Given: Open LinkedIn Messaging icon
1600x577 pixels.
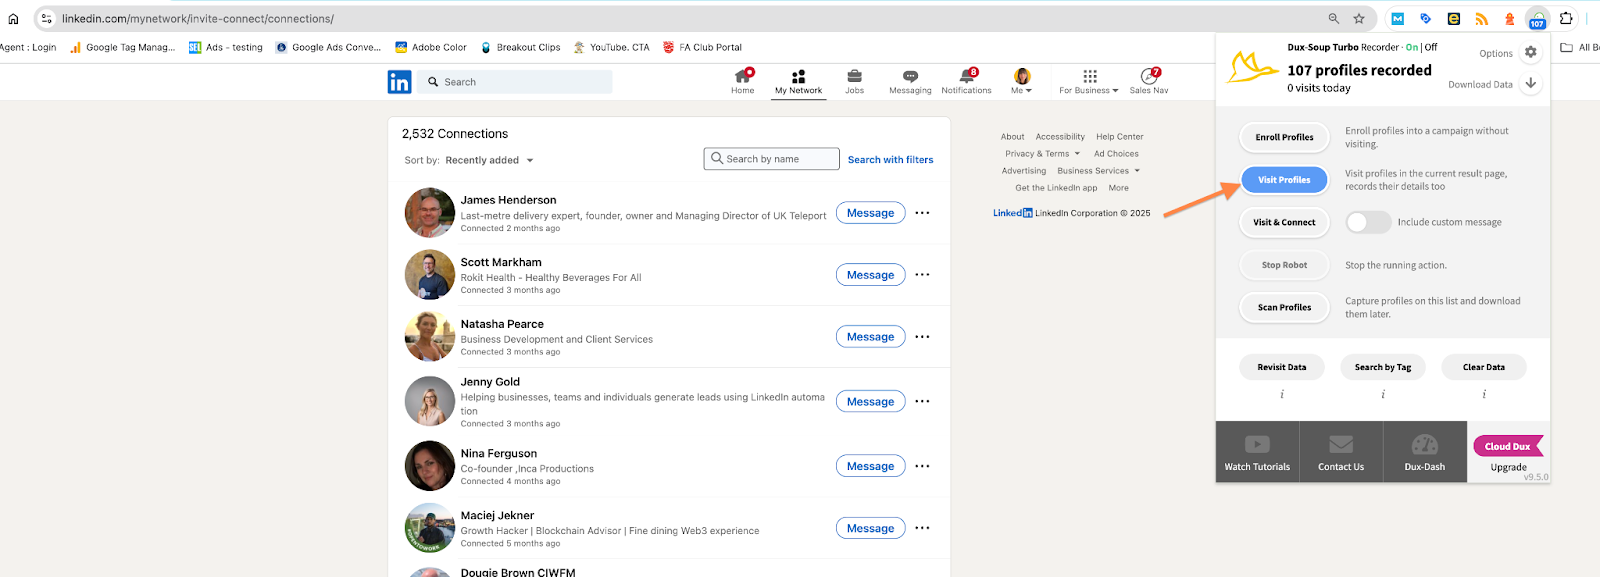Looking at the screenshot, I should [910, 77].
